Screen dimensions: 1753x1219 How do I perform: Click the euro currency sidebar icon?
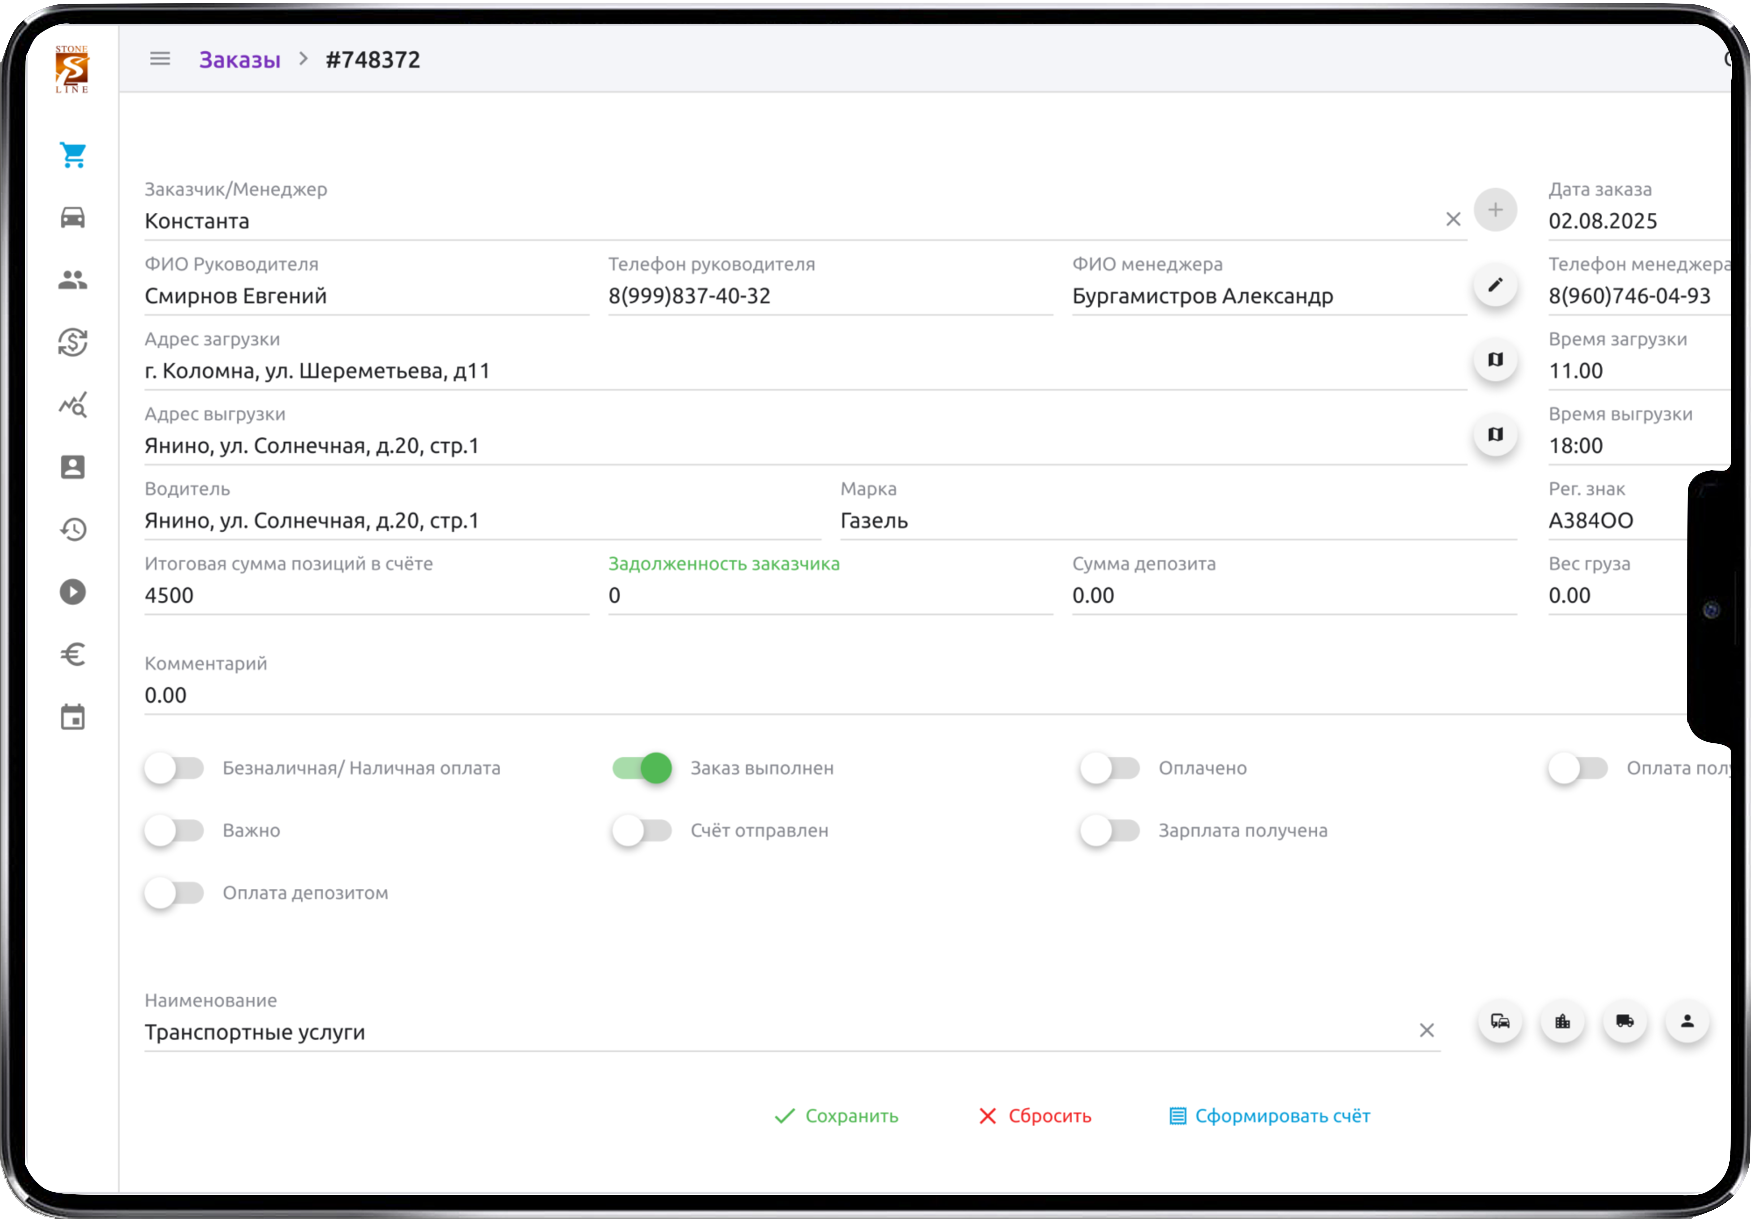click(73, 654)
